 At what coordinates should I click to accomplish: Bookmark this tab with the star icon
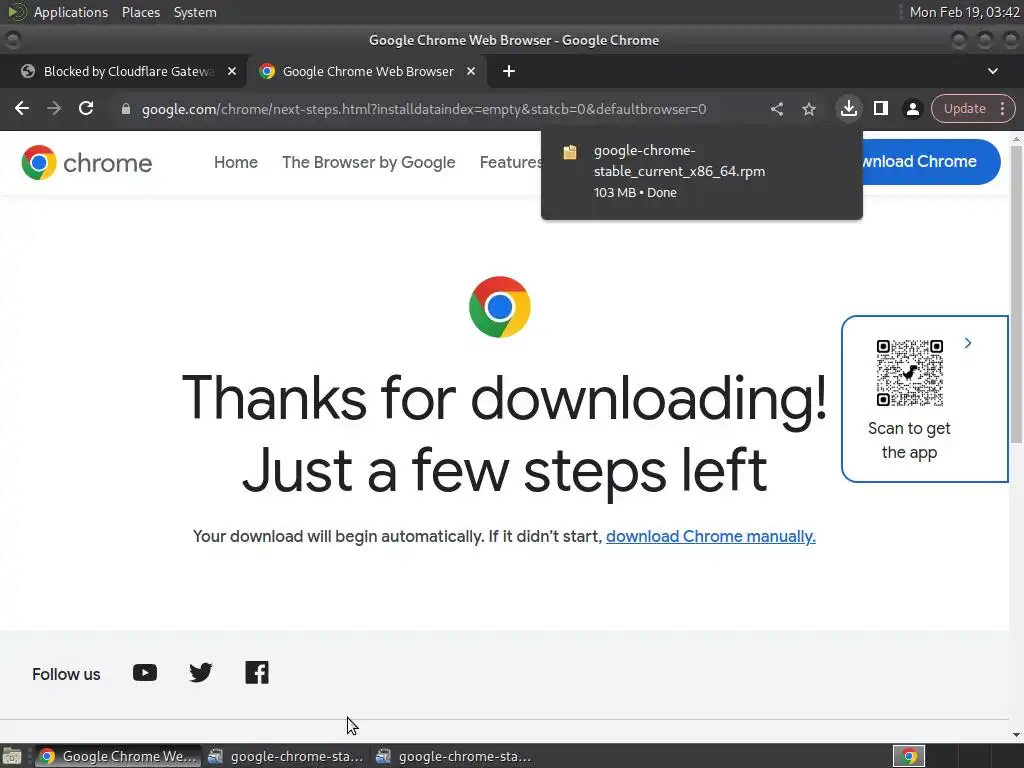809,109
